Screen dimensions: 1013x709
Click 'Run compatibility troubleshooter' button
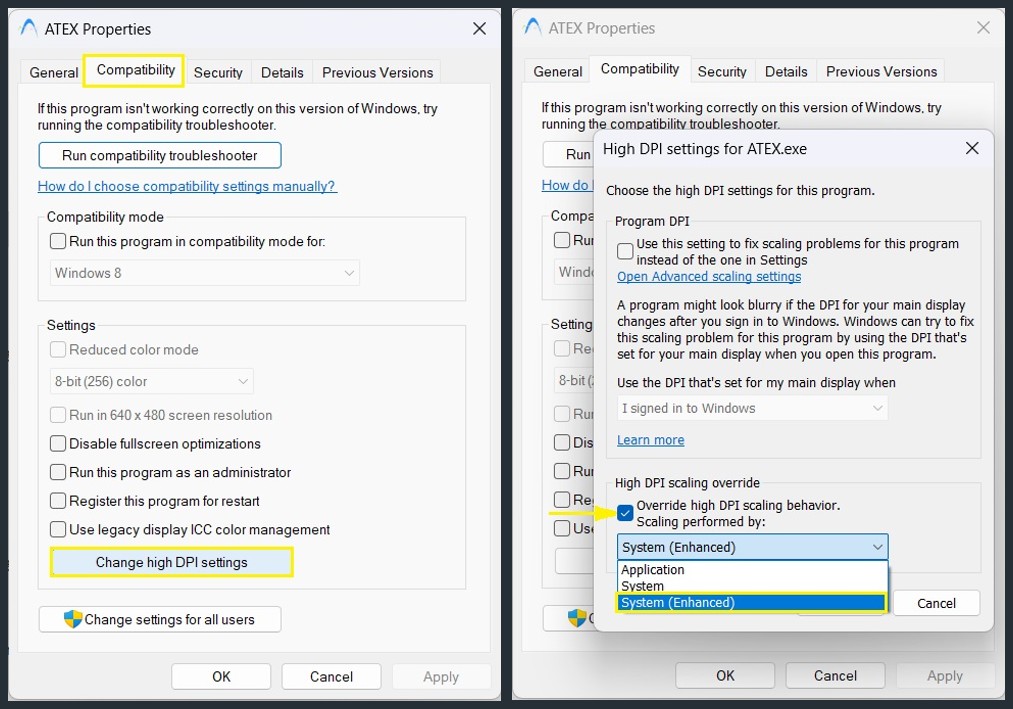[160, 155]
